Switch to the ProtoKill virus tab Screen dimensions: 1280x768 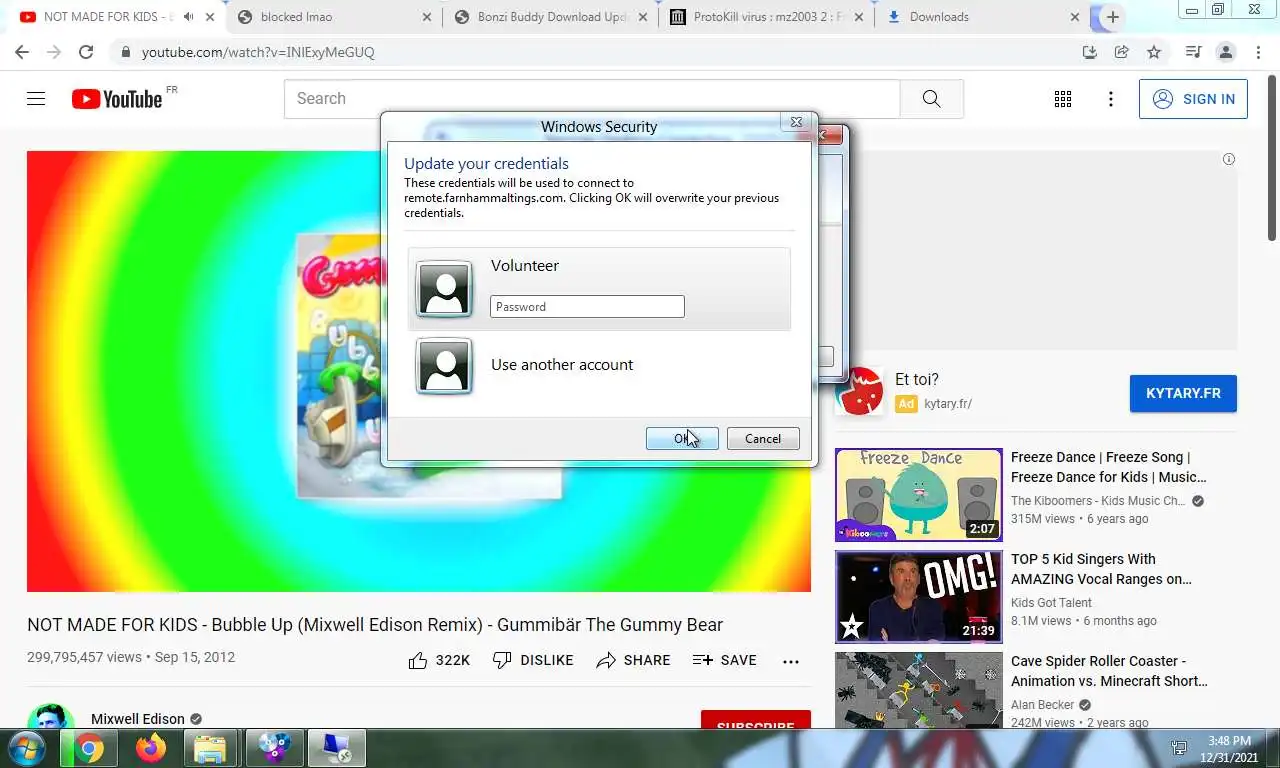[x=766, y=17]
